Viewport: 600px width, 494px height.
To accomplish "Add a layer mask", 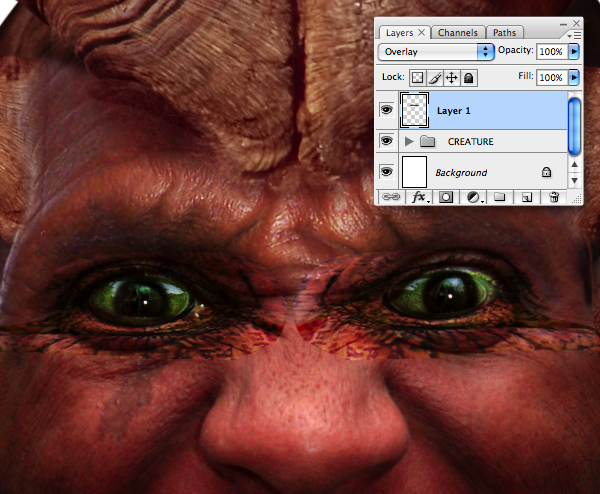I will coord(446,197).
